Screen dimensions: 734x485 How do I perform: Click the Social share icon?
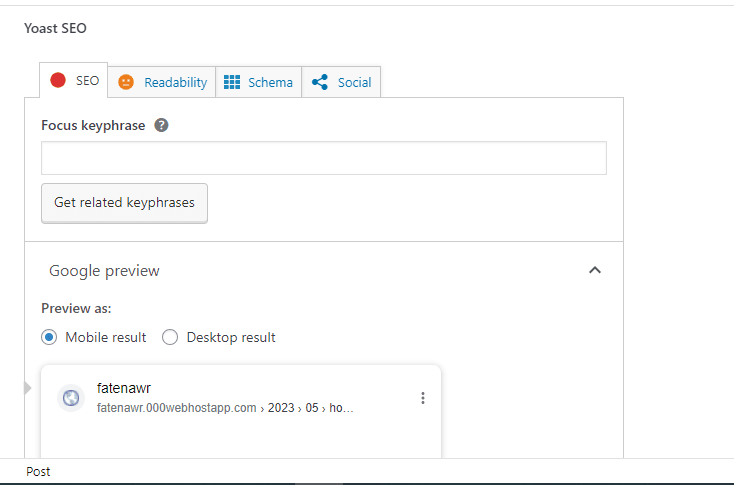click(x=320, y=82)
